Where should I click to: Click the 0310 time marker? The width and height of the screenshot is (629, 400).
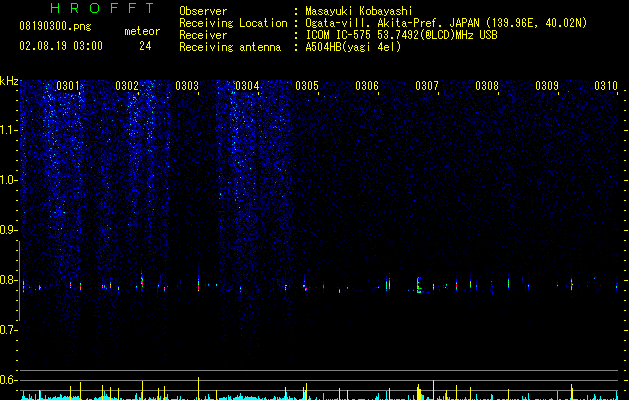(x=606, y=86)
